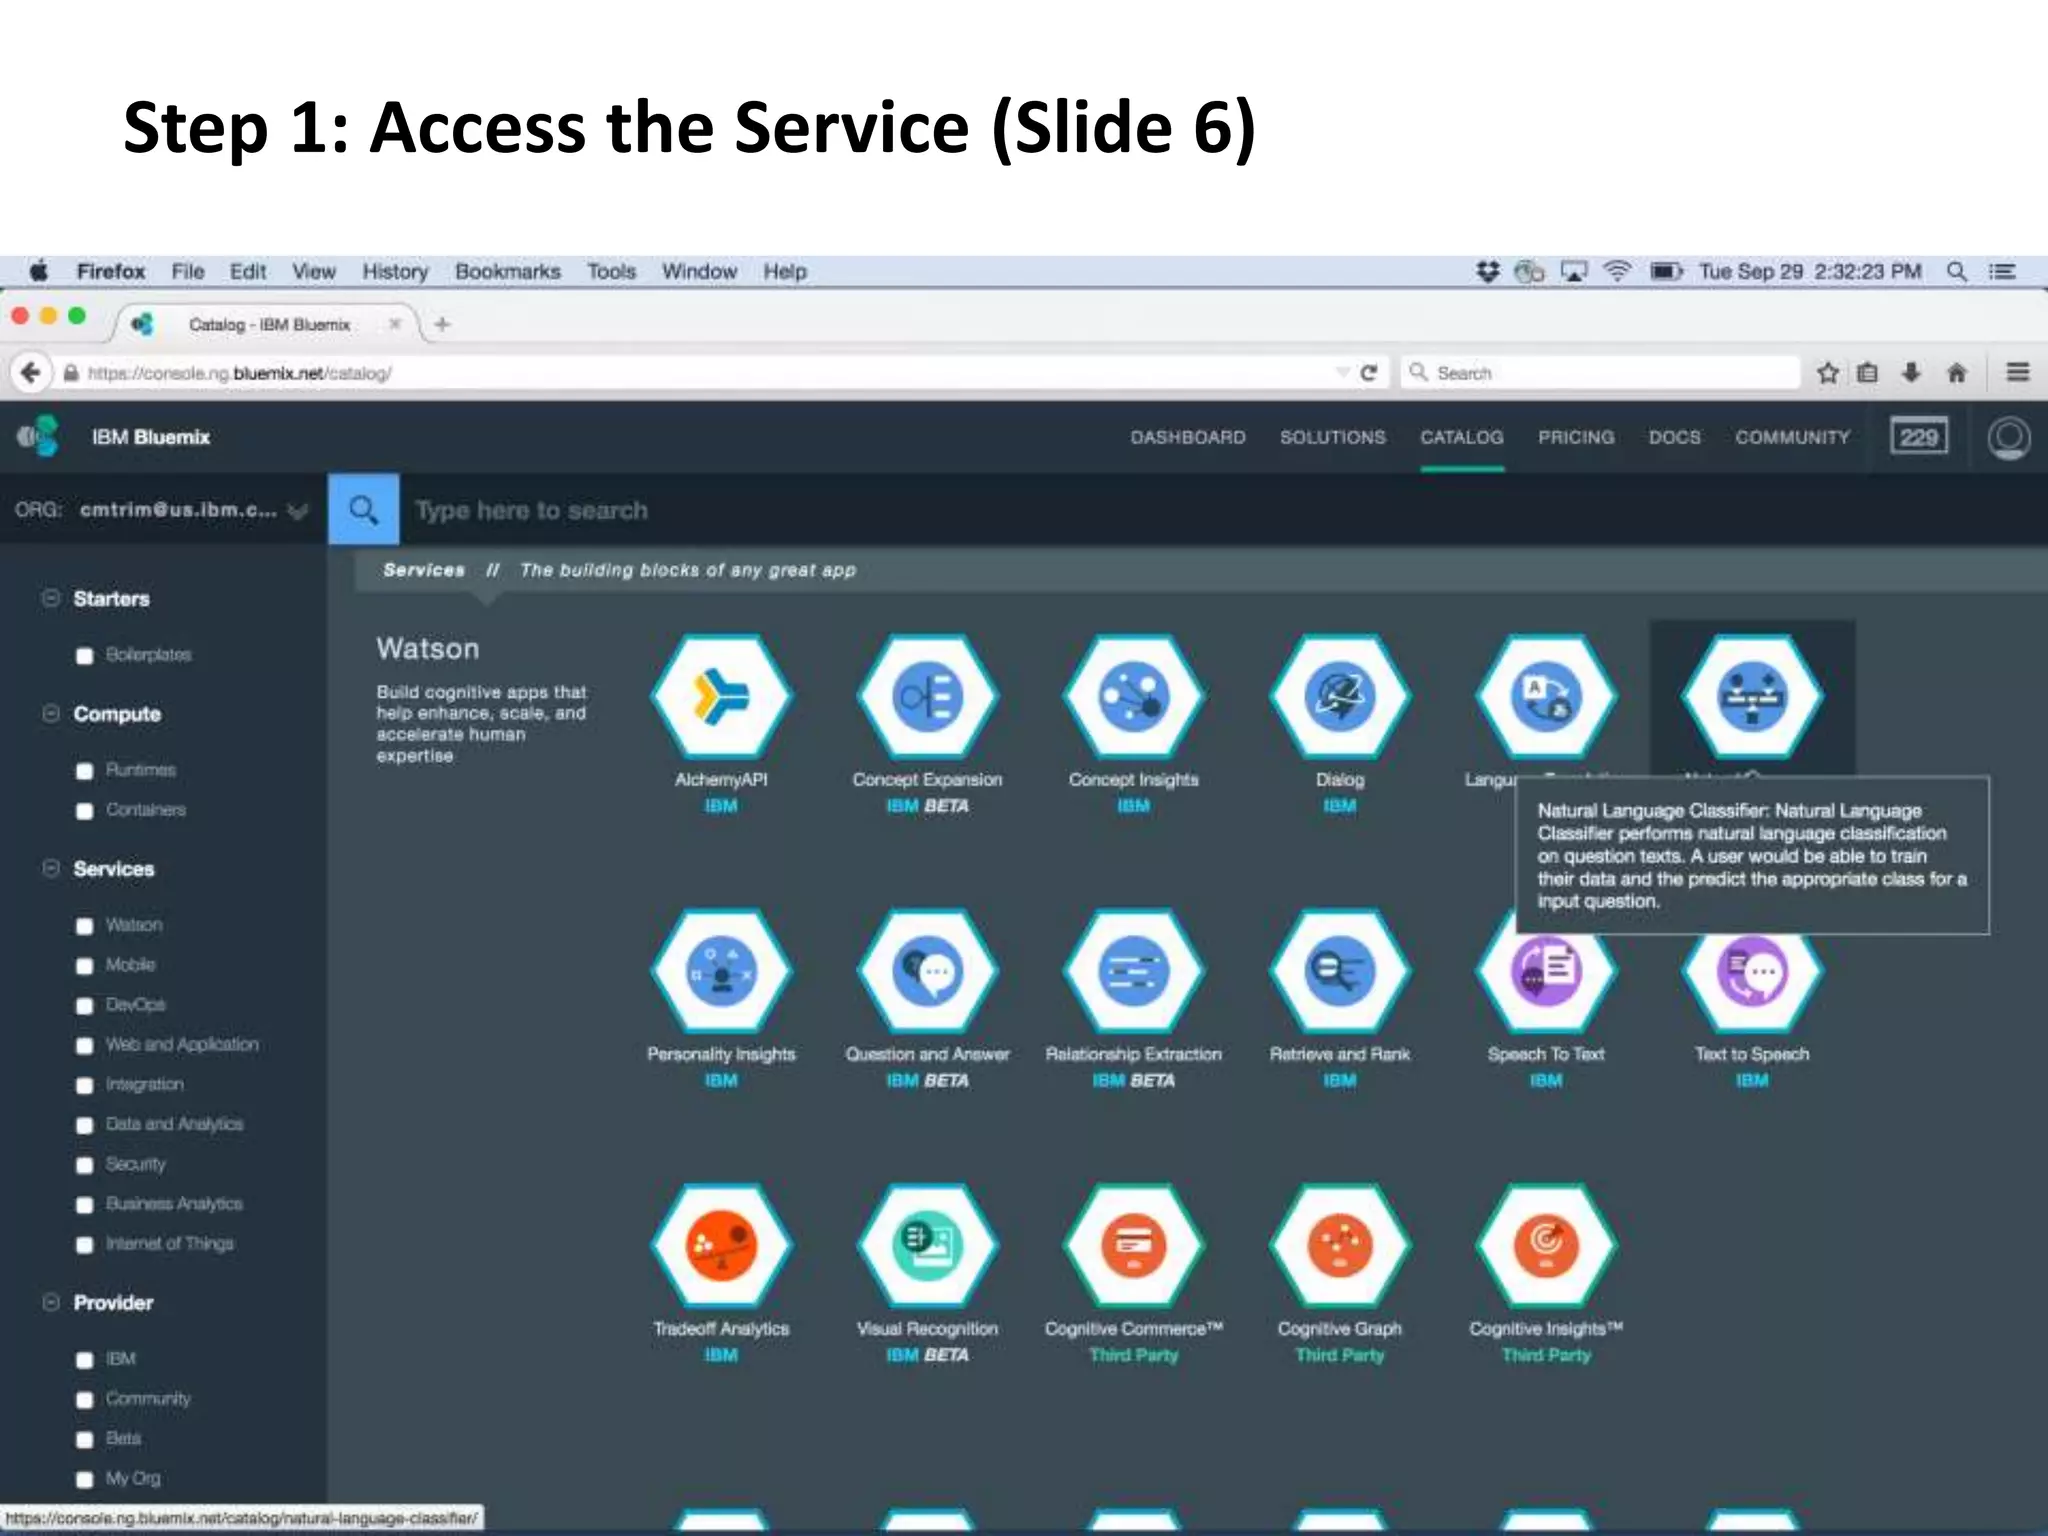The height and width of the screenshot is (1536, 2048).
Task: Click the Firefox Search box
Action: (1600, 373)
